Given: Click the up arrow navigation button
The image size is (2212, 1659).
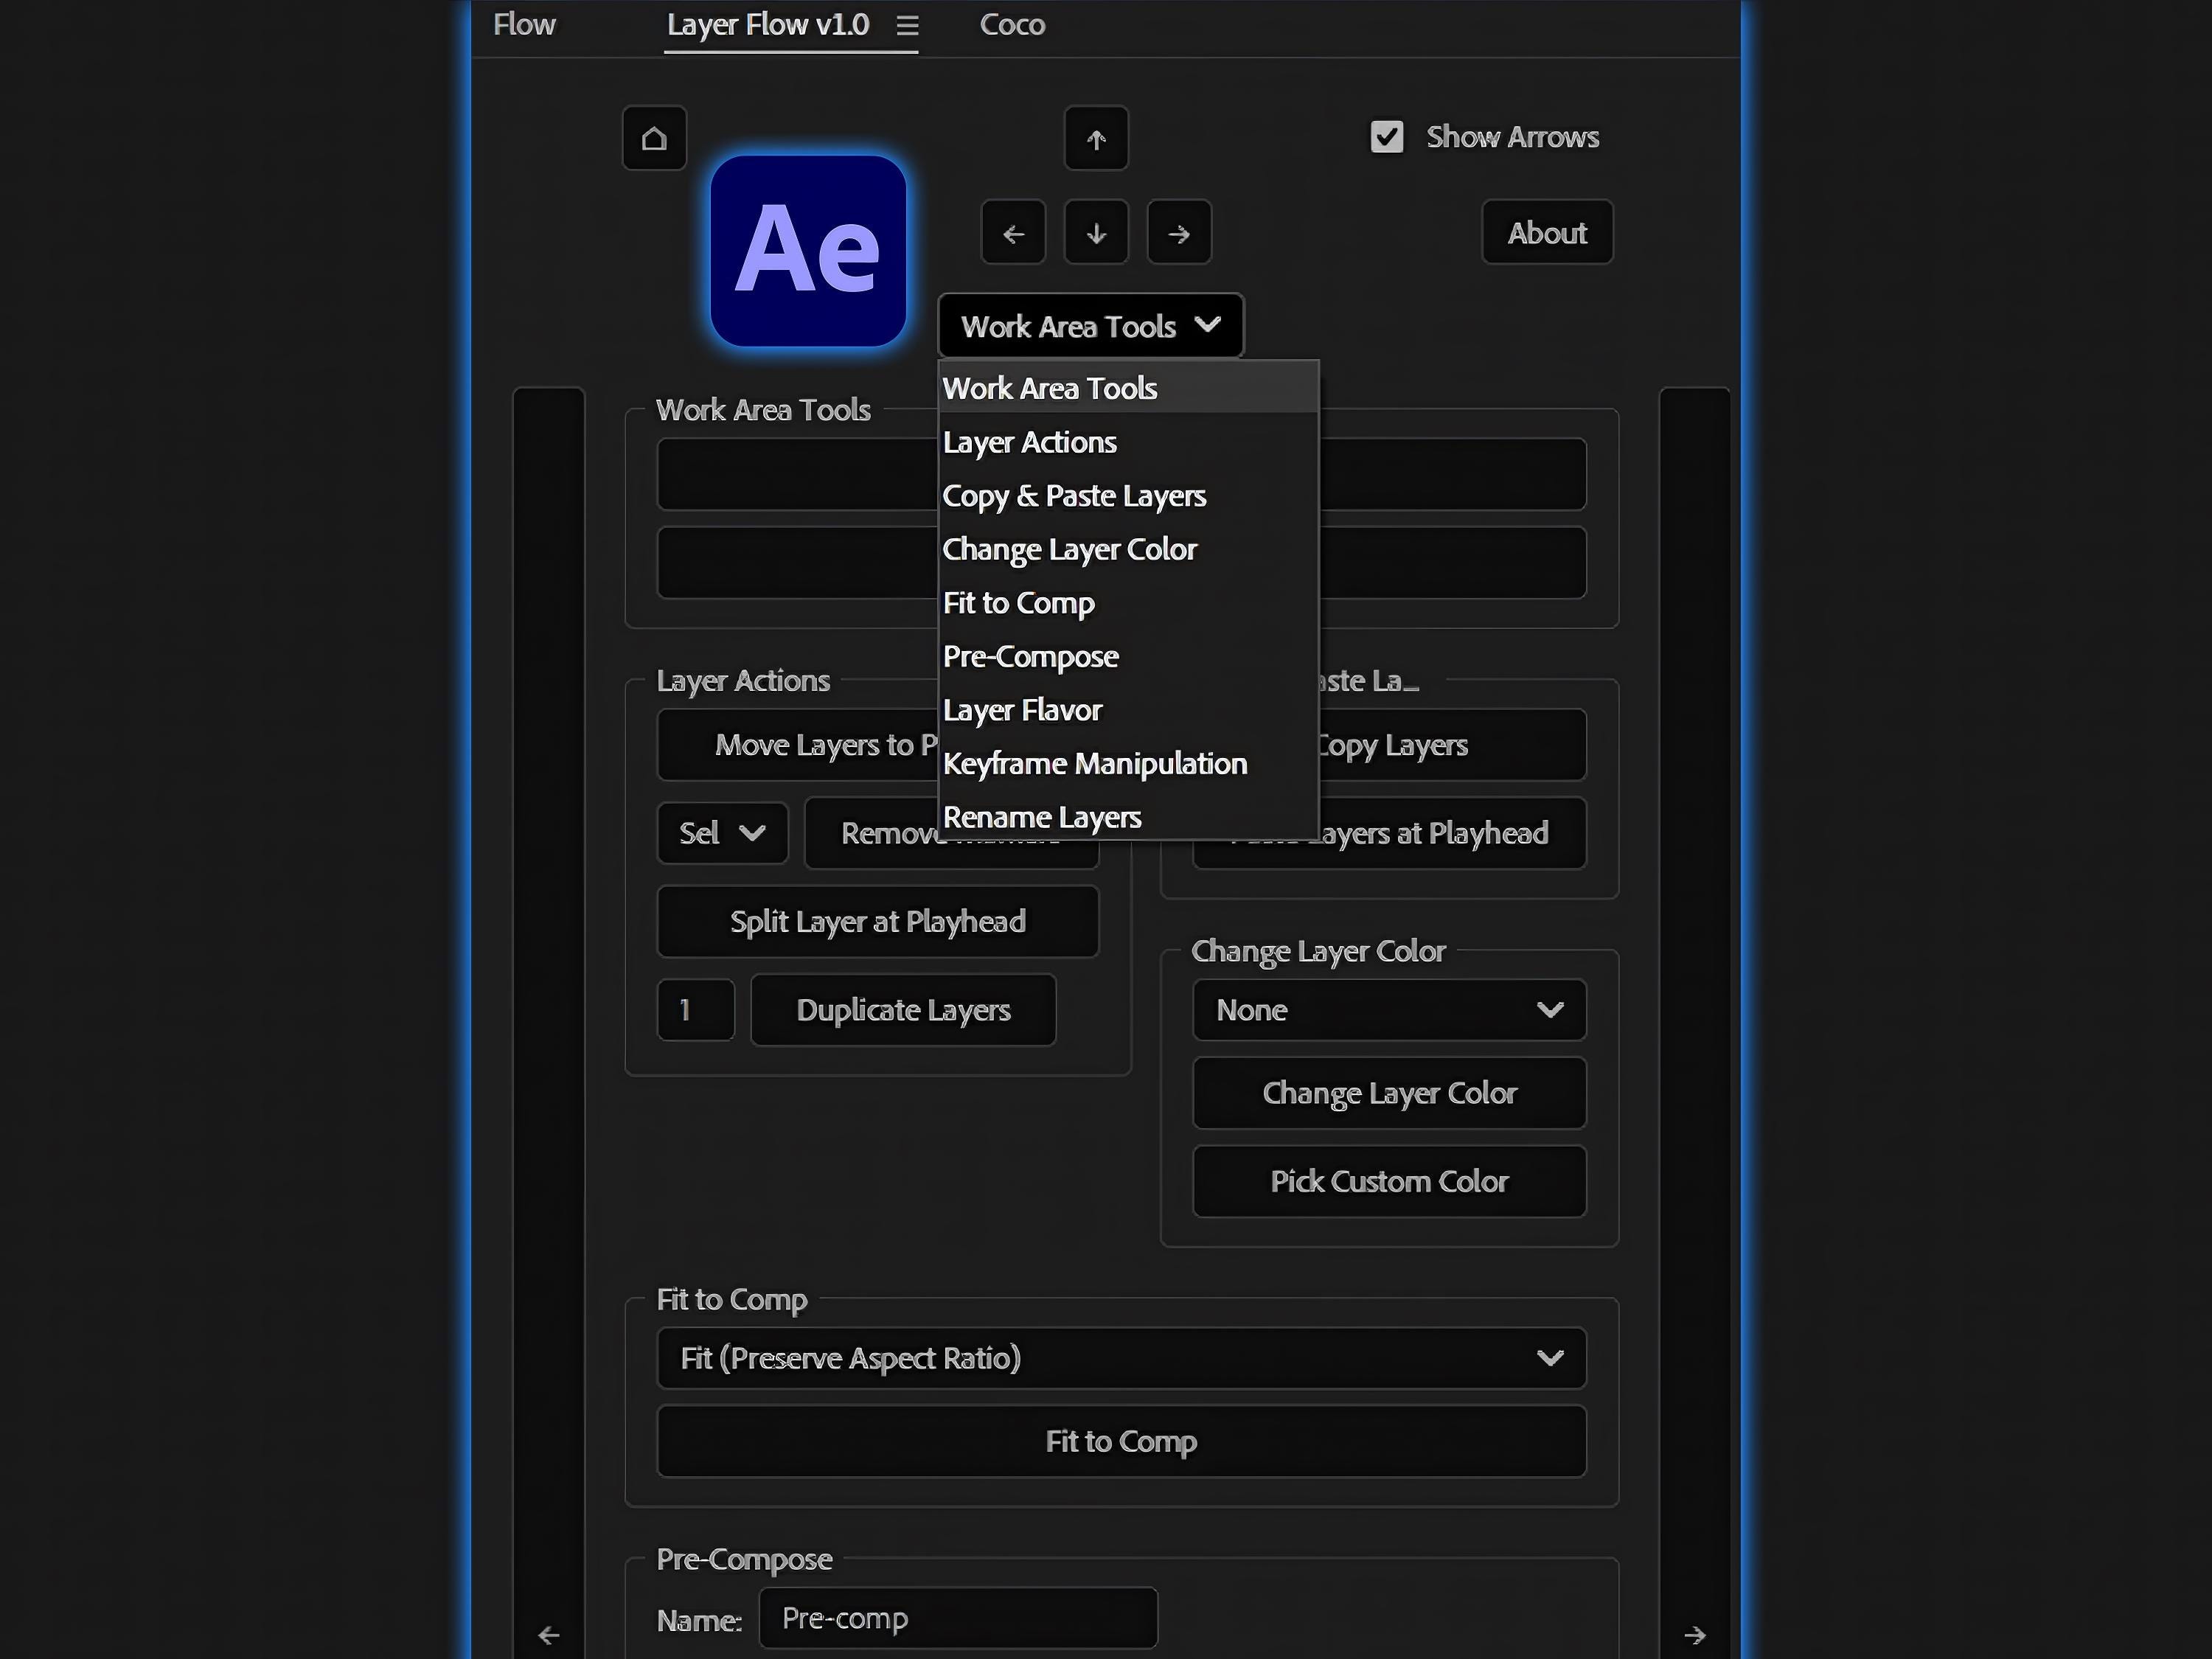Looking at the screenshot, I should pos(1096,138).
